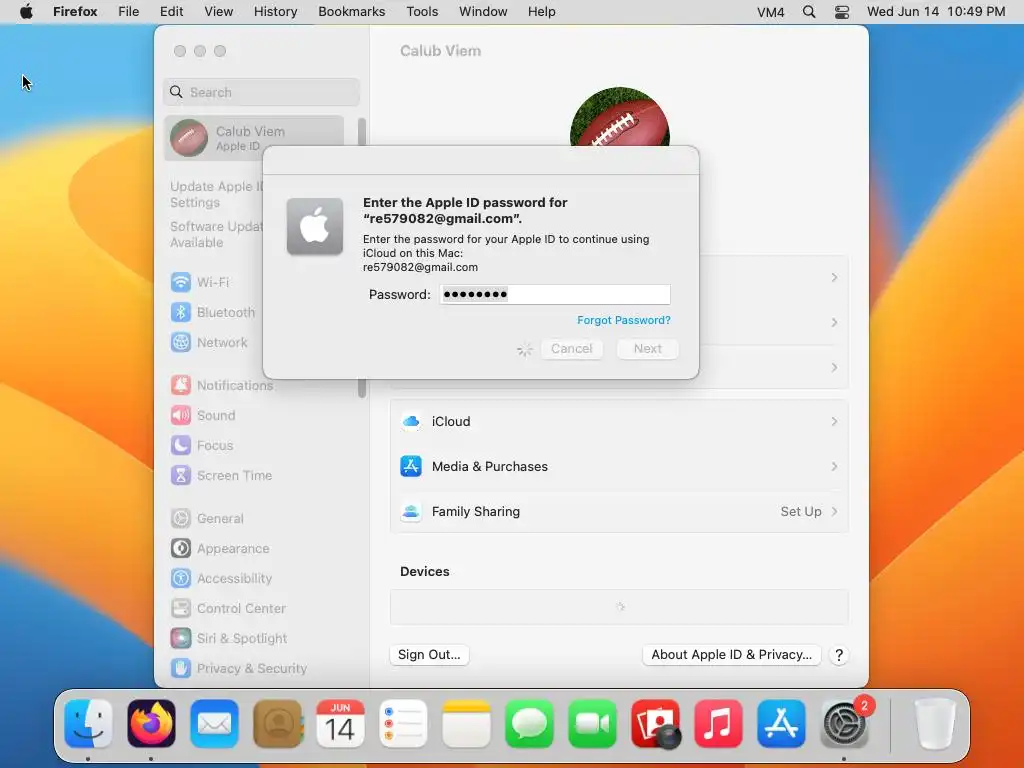Expand the Media & Purchases row chevron
This screenshot has width=1024, height=768.
(834, 466)
